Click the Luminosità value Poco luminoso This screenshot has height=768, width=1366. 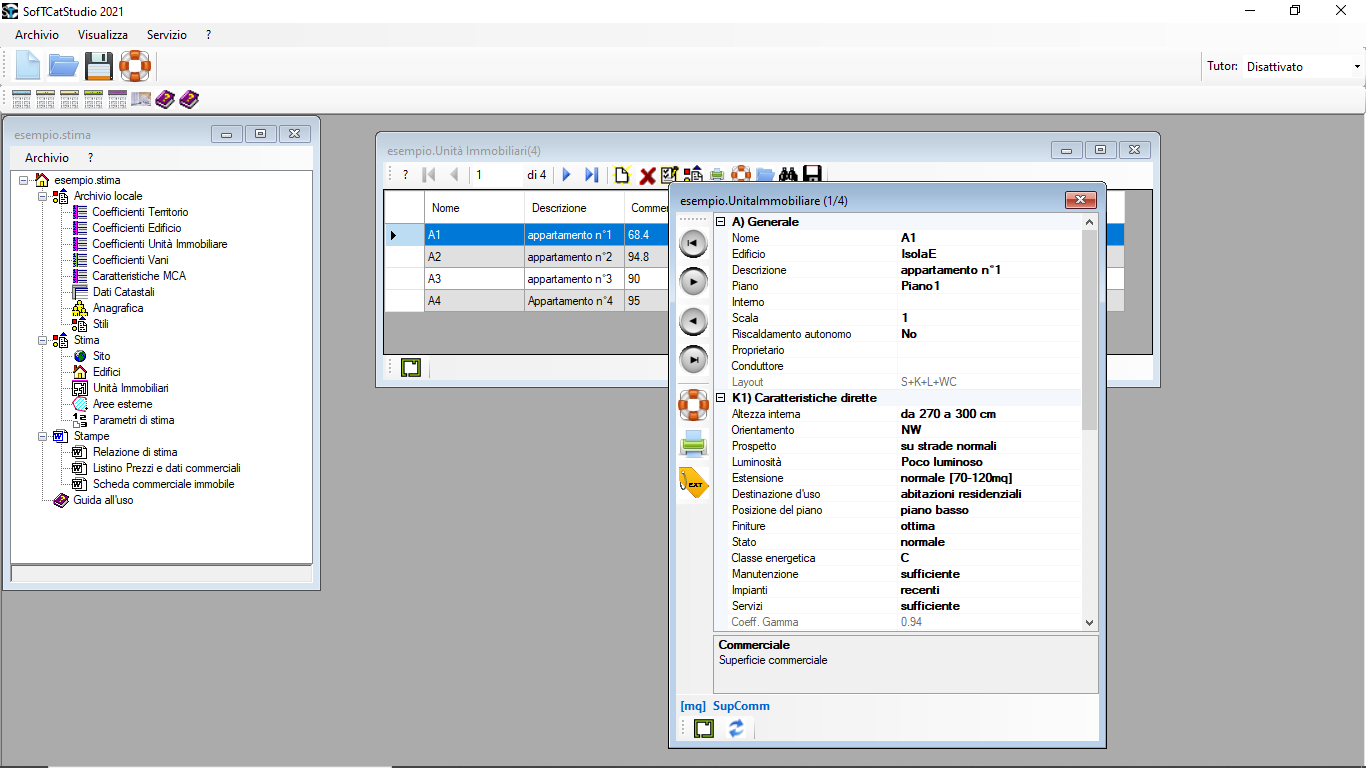point(989,462)
